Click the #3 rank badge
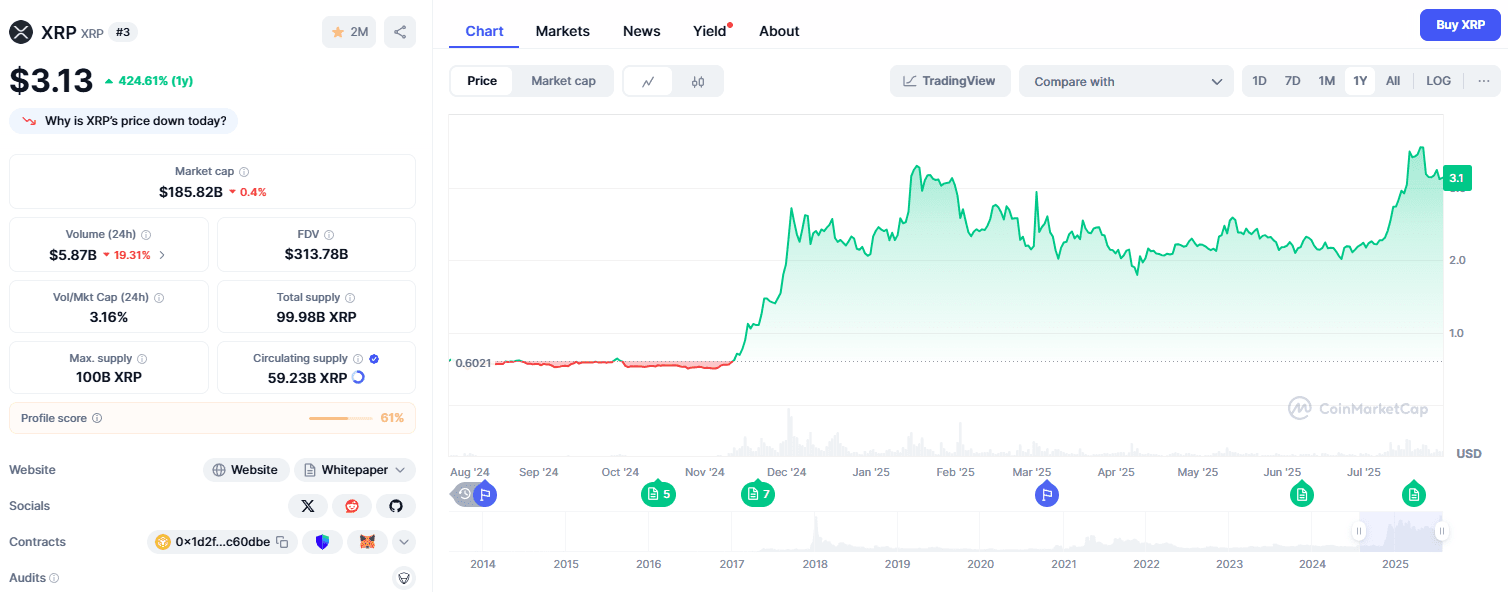The height and width of the screenshot is (592, 1508). [123, 32]
